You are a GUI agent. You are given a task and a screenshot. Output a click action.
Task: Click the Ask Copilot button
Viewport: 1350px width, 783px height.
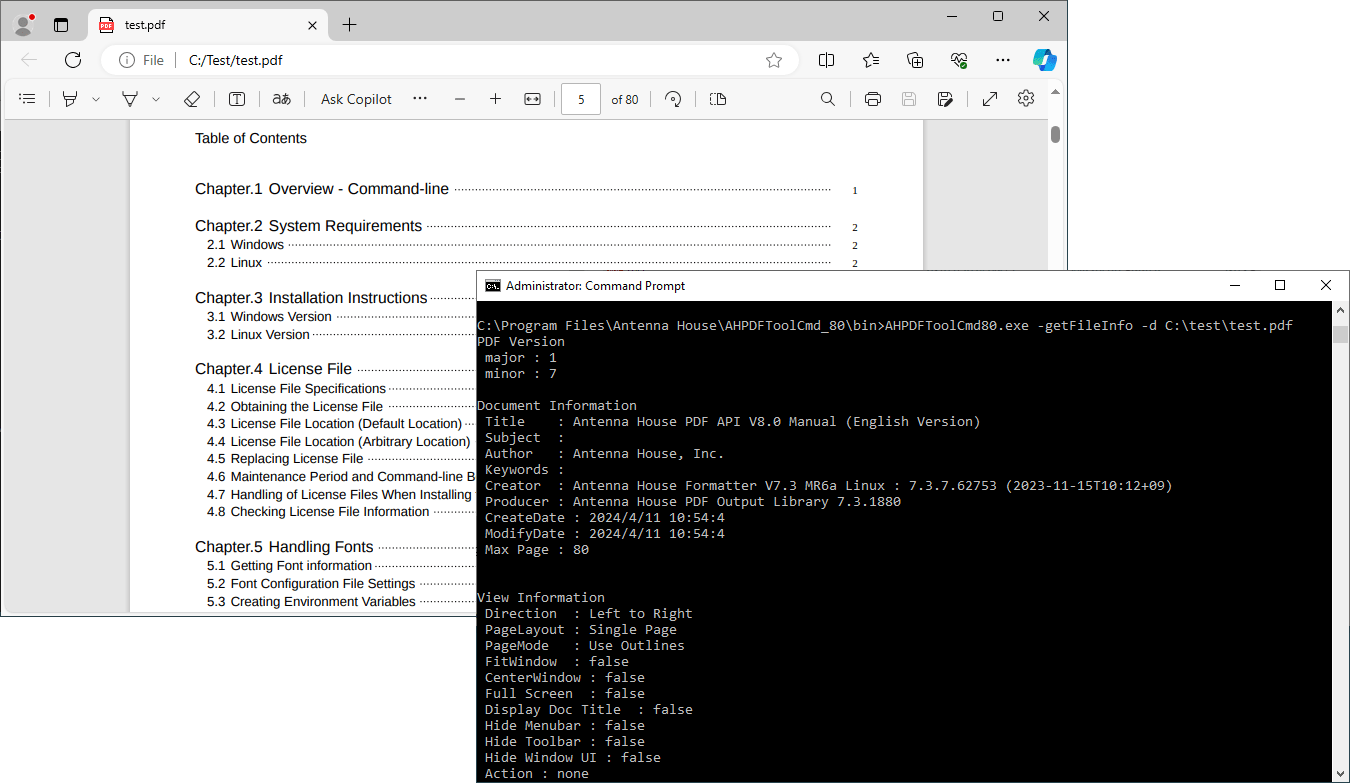(x=356, y=99)
